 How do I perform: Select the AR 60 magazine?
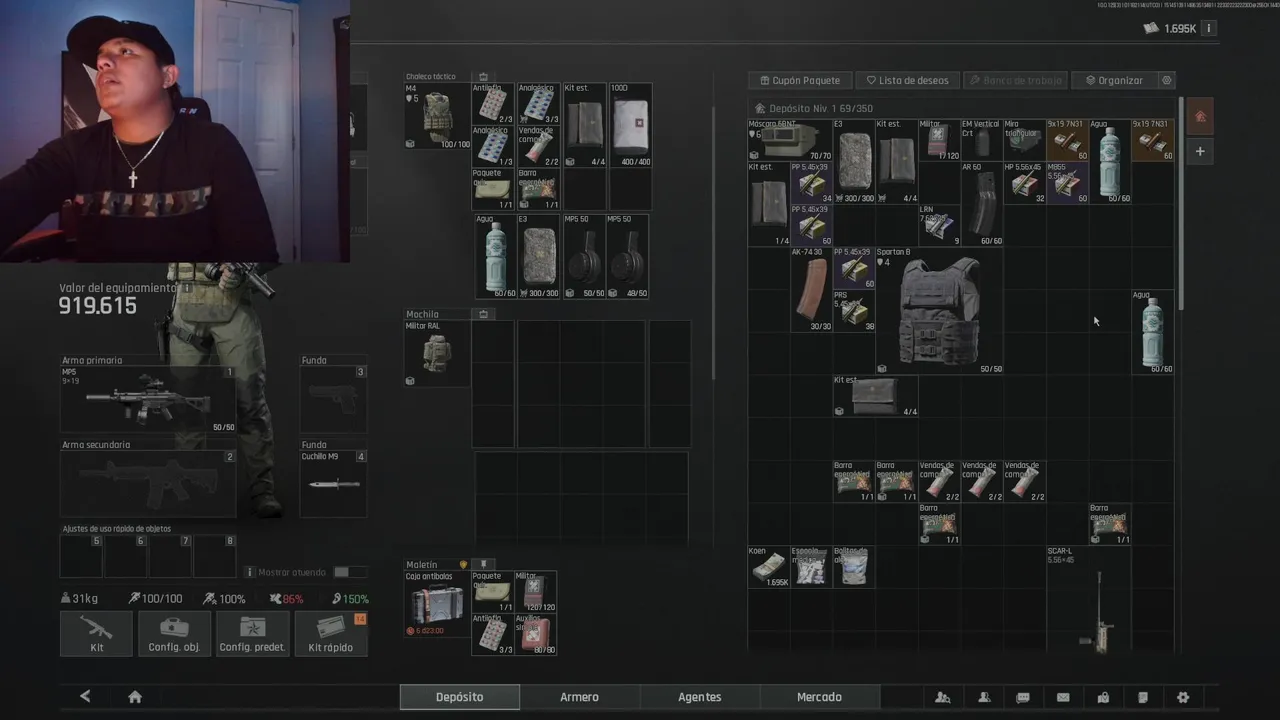pos(982,204)
